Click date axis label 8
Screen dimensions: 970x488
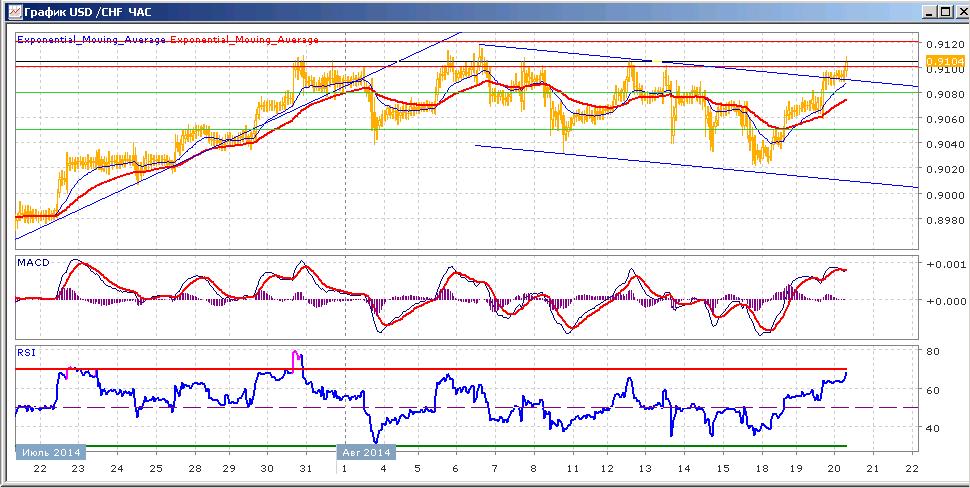(531, 469)
